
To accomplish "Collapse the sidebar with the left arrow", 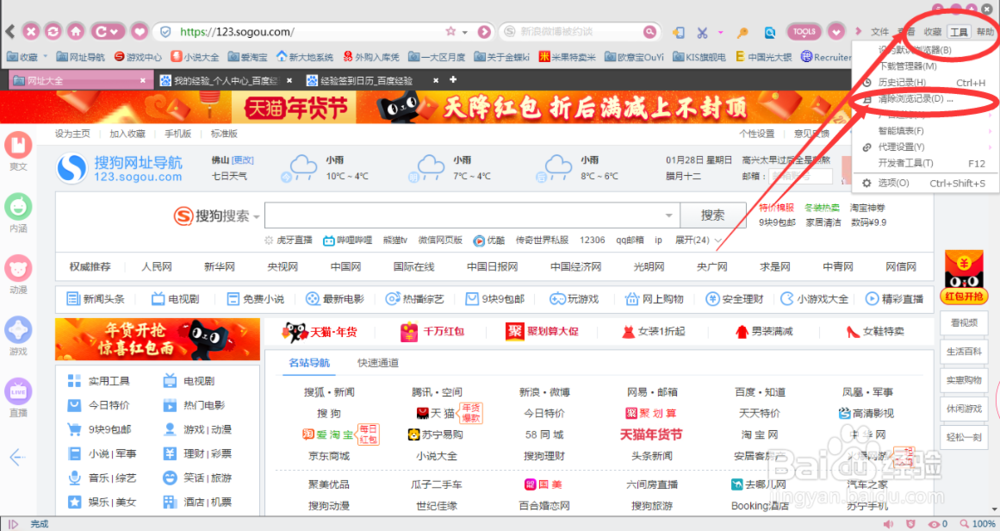I will pyautogui.click(x=17, y=457).
